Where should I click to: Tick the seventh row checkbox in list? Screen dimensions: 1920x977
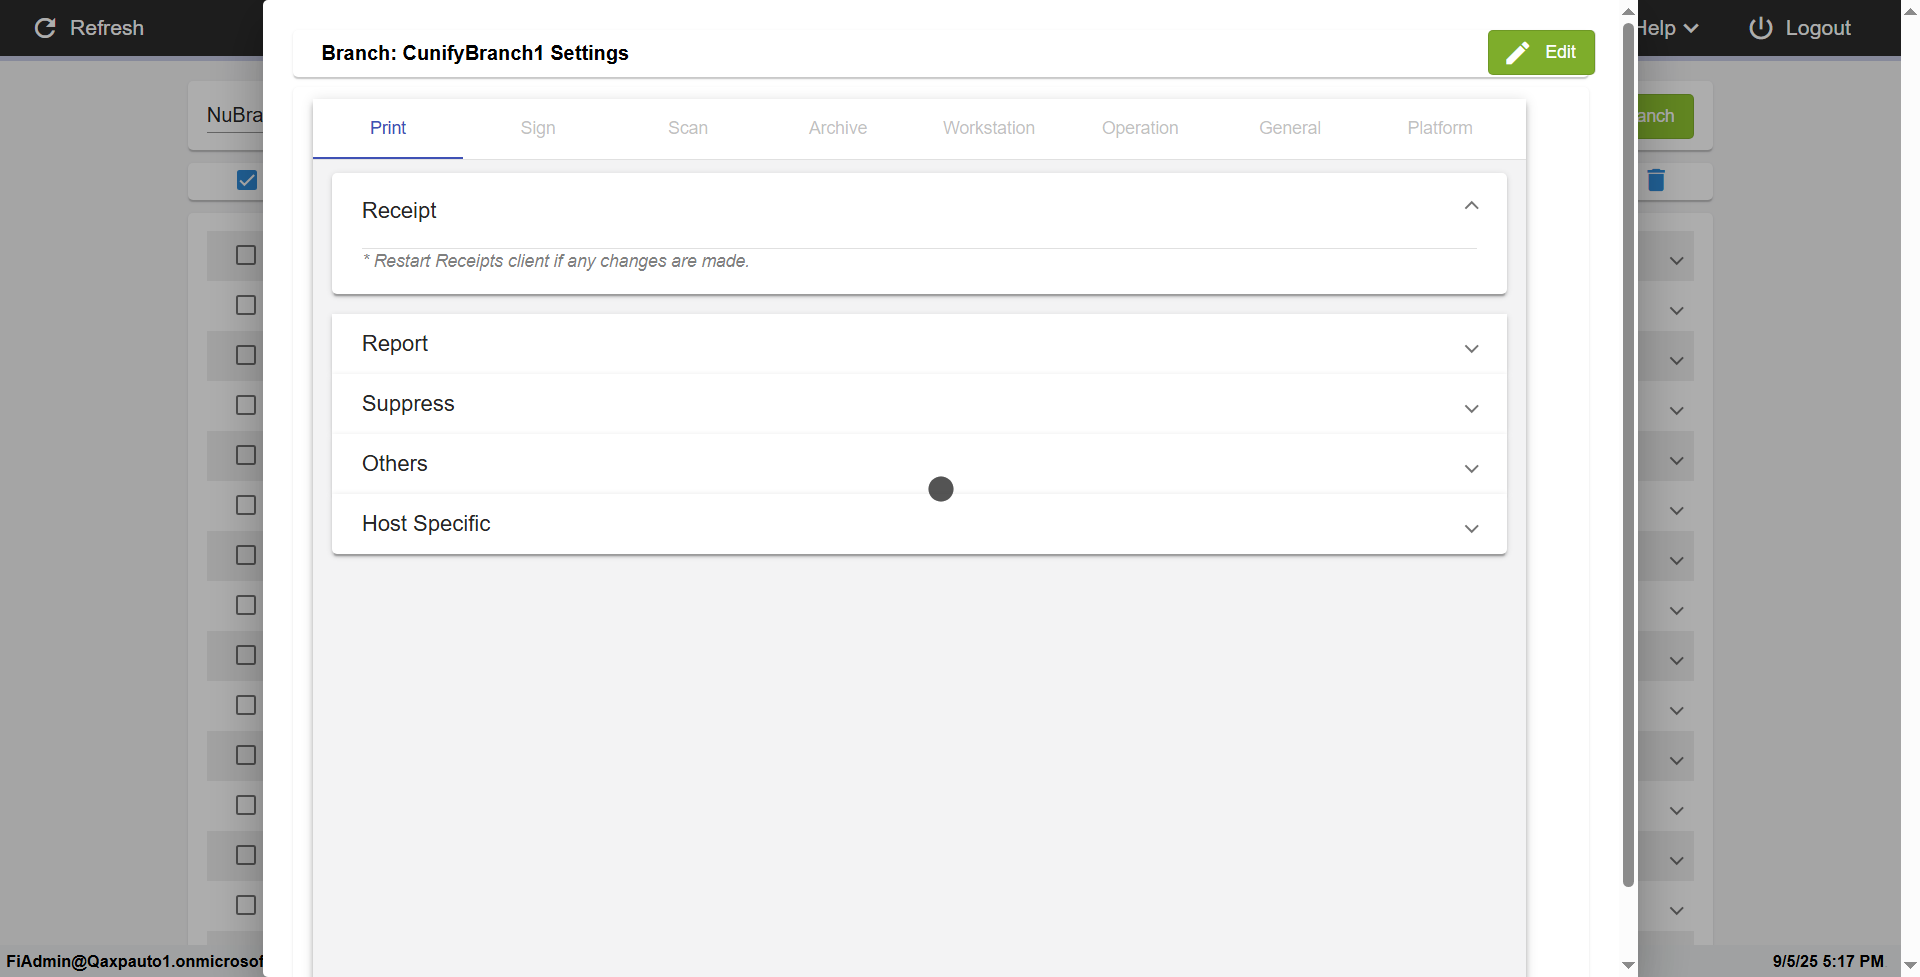click(x=246, y=555)
